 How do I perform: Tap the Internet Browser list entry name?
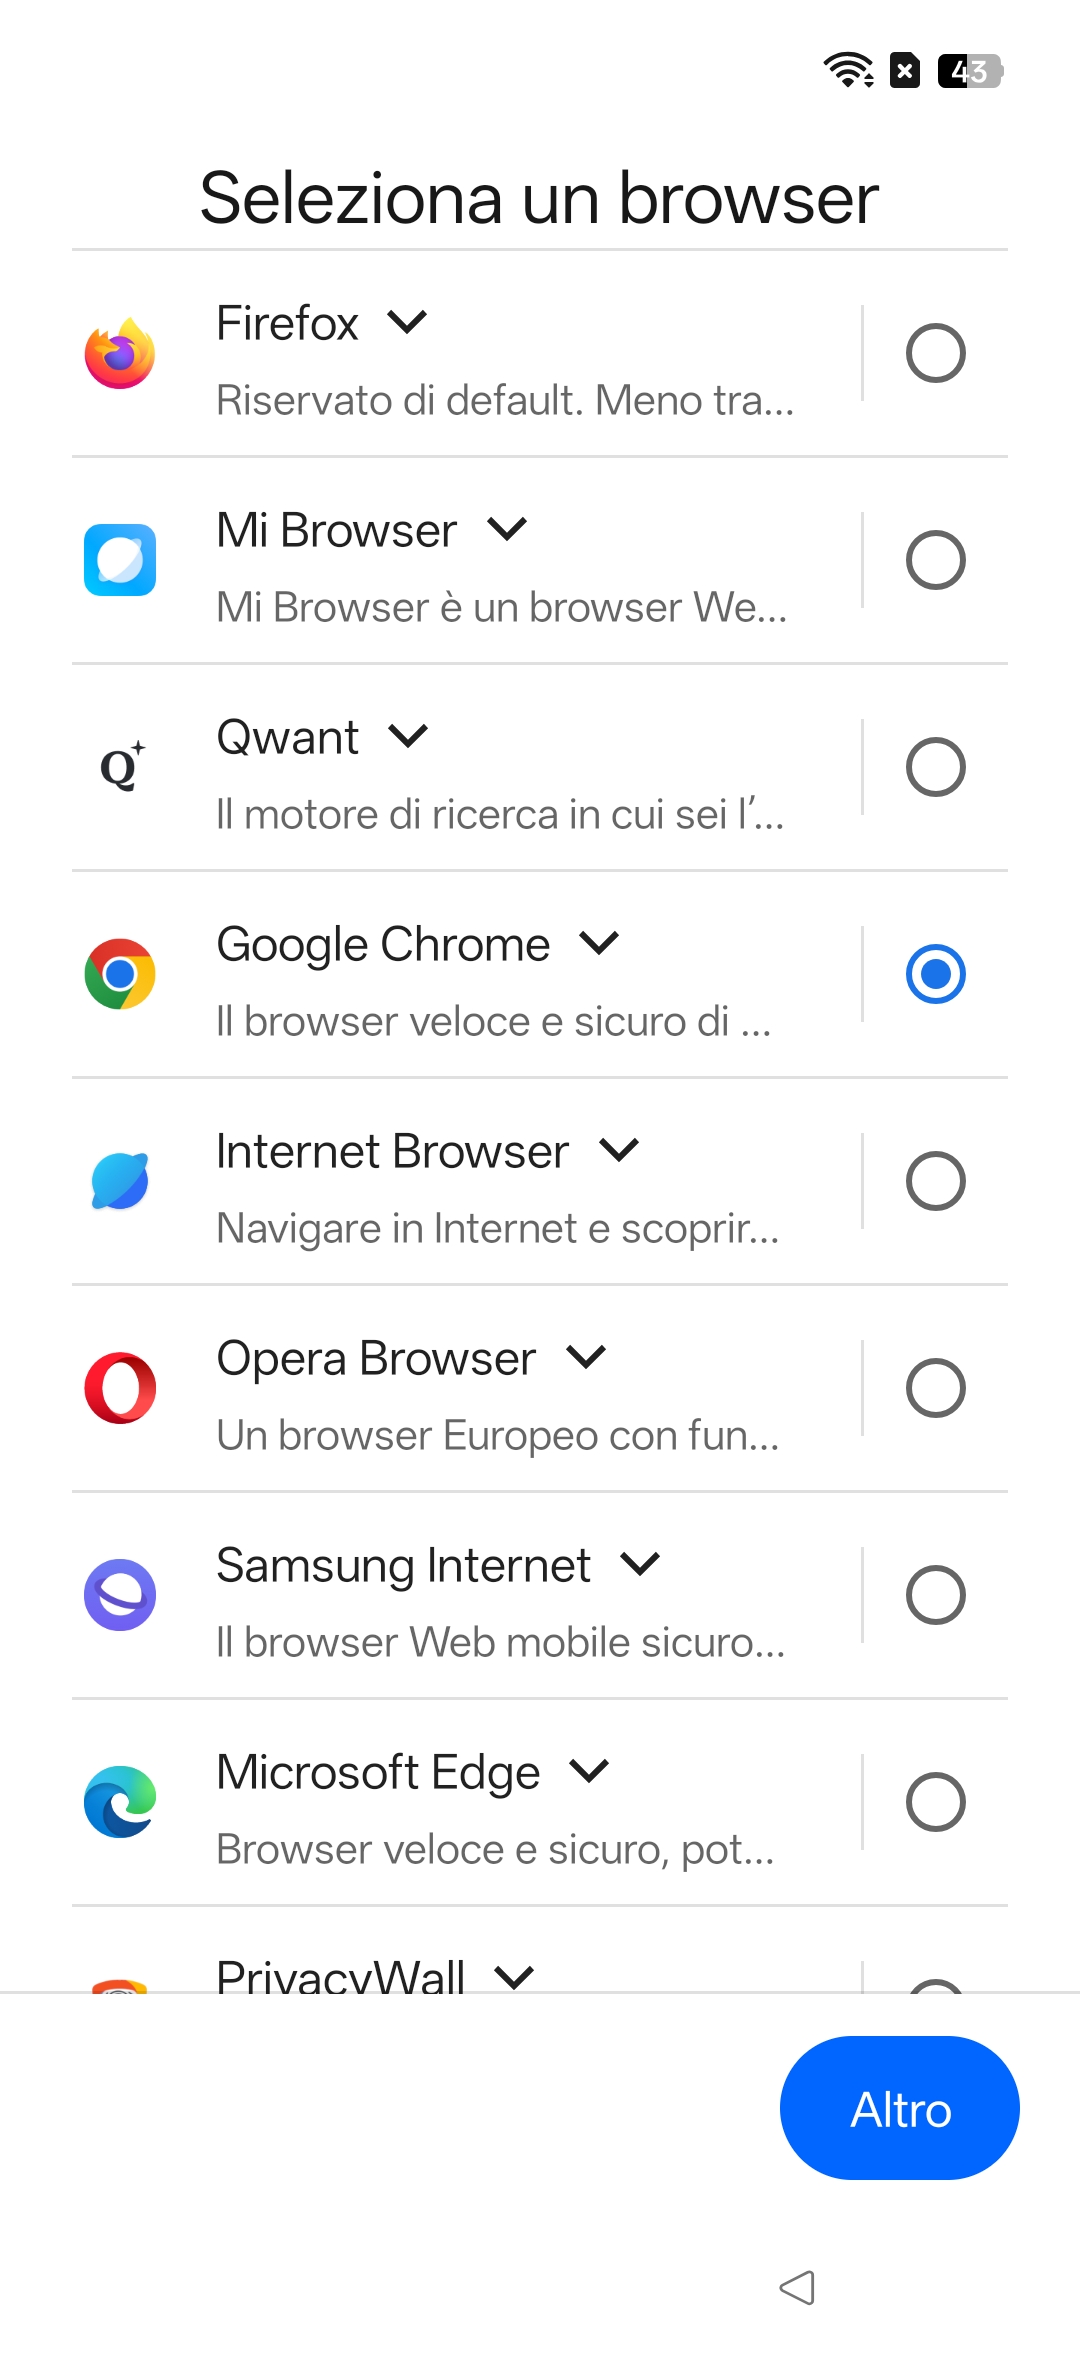coord(392,1151)
